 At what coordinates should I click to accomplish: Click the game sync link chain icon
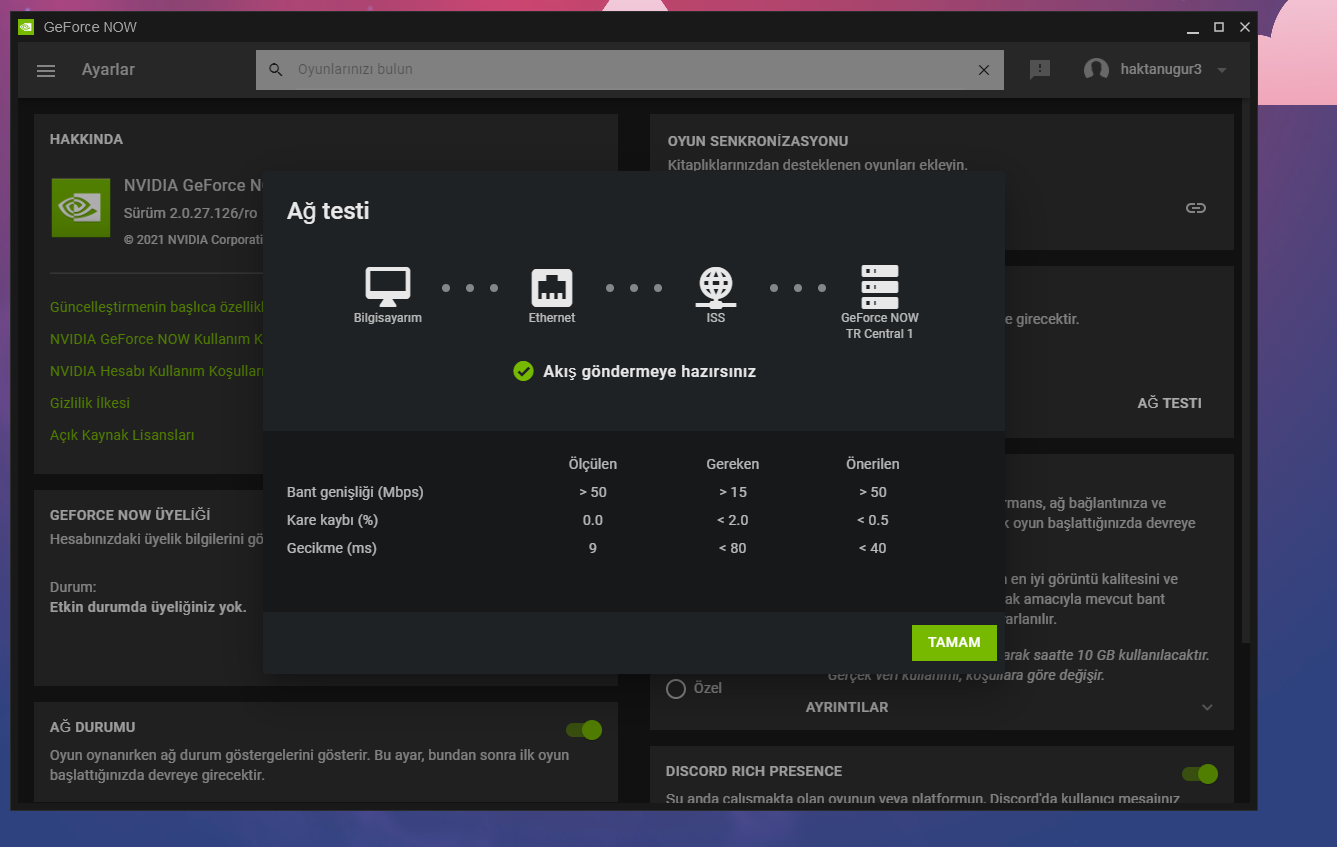coord(1196,208)
